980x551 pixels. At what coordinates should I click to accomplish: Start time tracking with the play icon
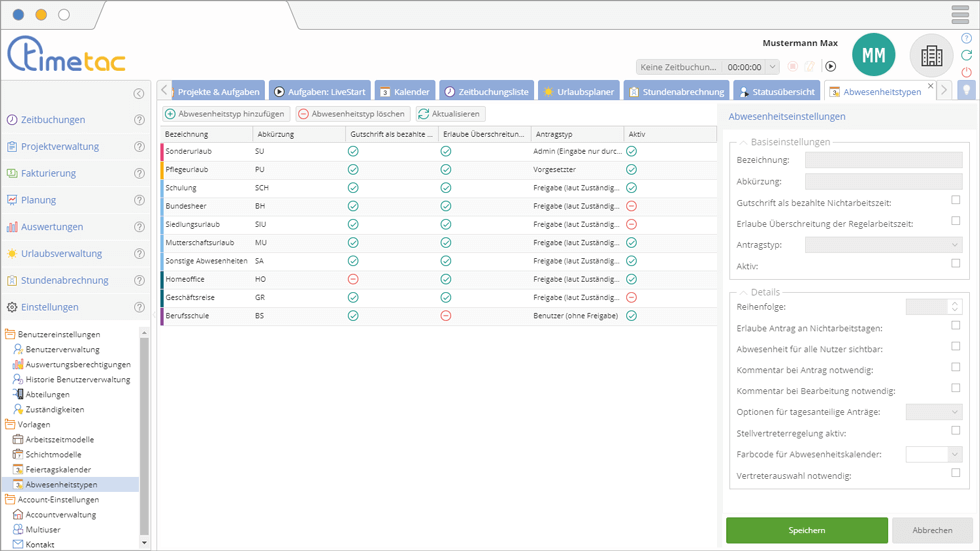point(830,67)
